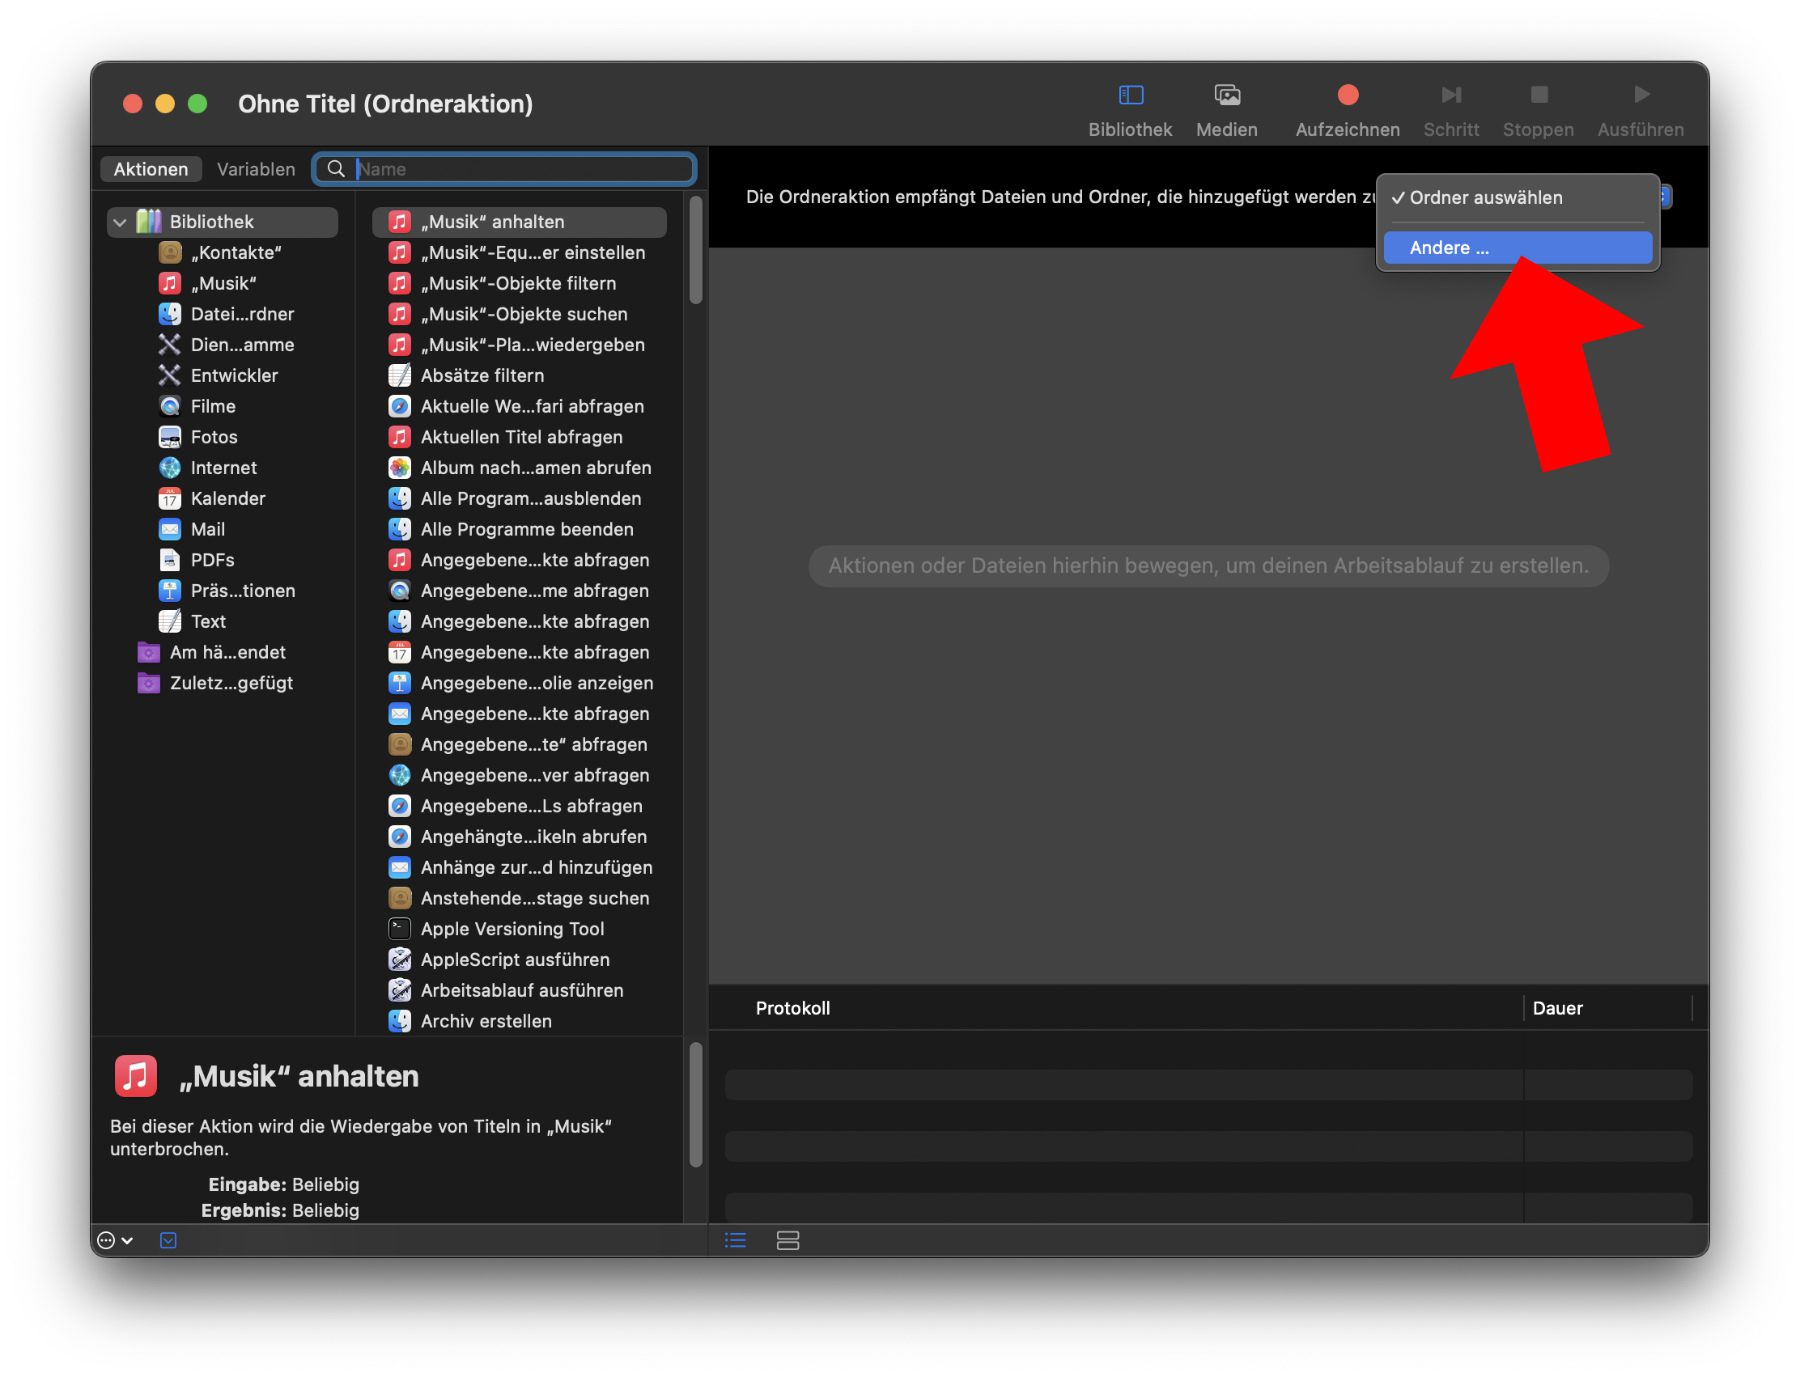The height and width of the screenshot is (1377, 1800).
Task: Select AppleScript ausführen action
Action: 514,960
